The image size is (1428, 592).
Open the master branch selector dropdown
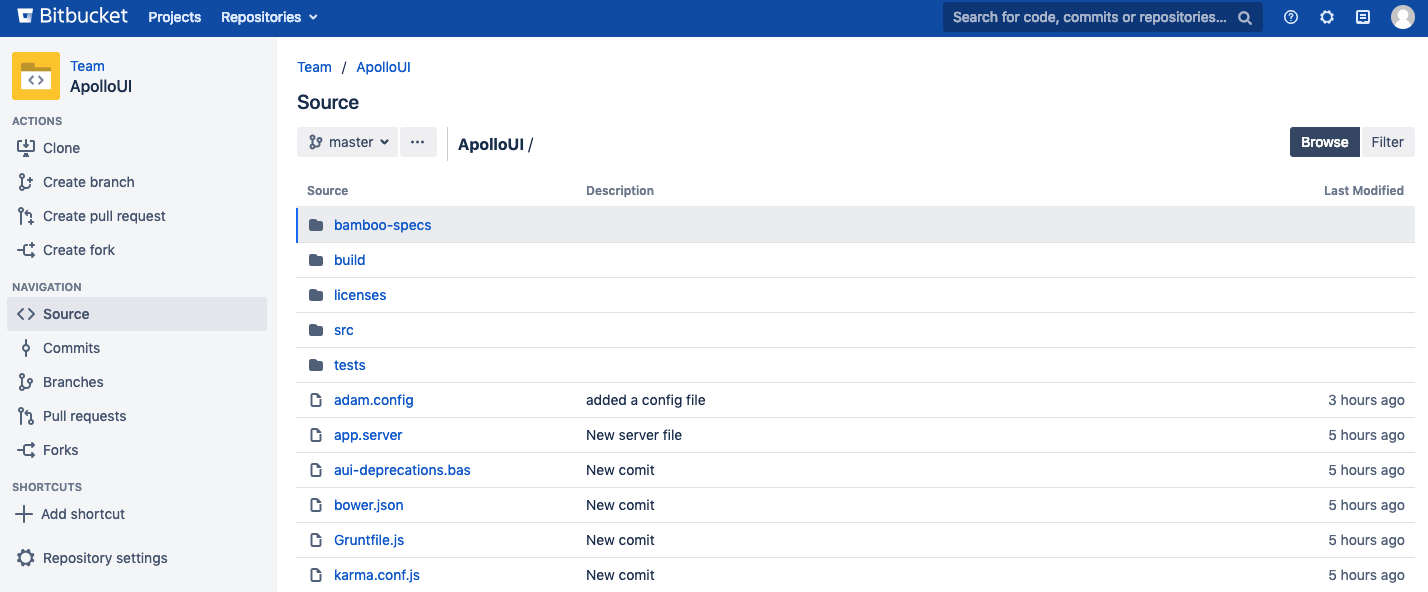[x=347, y=142]
